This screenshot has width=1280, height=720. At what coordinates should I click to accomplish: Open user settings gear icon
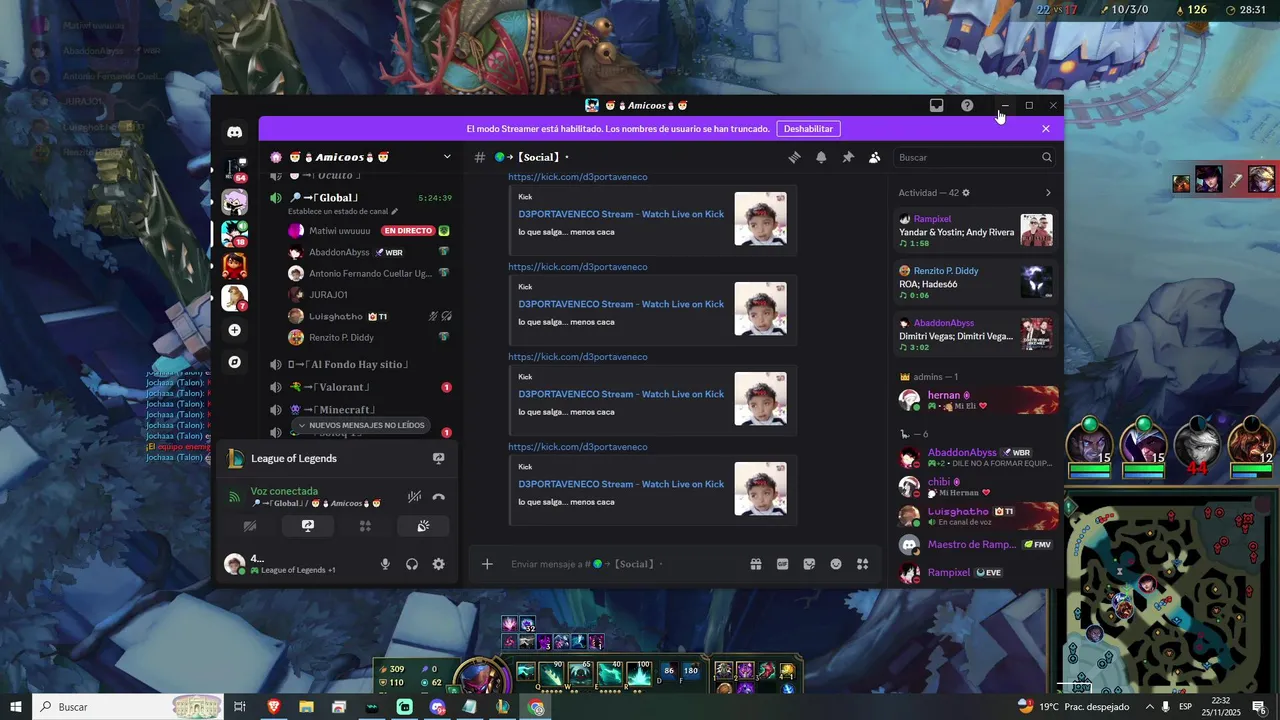(x=438, y=564)
